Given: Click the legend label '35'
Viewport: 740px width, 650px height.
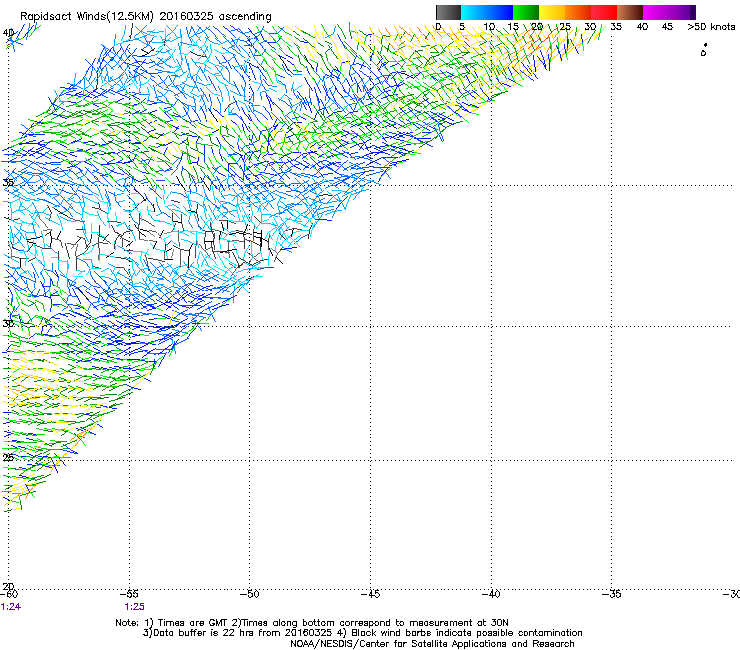Looking at the screenshot, I should click(x=616, y=27).
